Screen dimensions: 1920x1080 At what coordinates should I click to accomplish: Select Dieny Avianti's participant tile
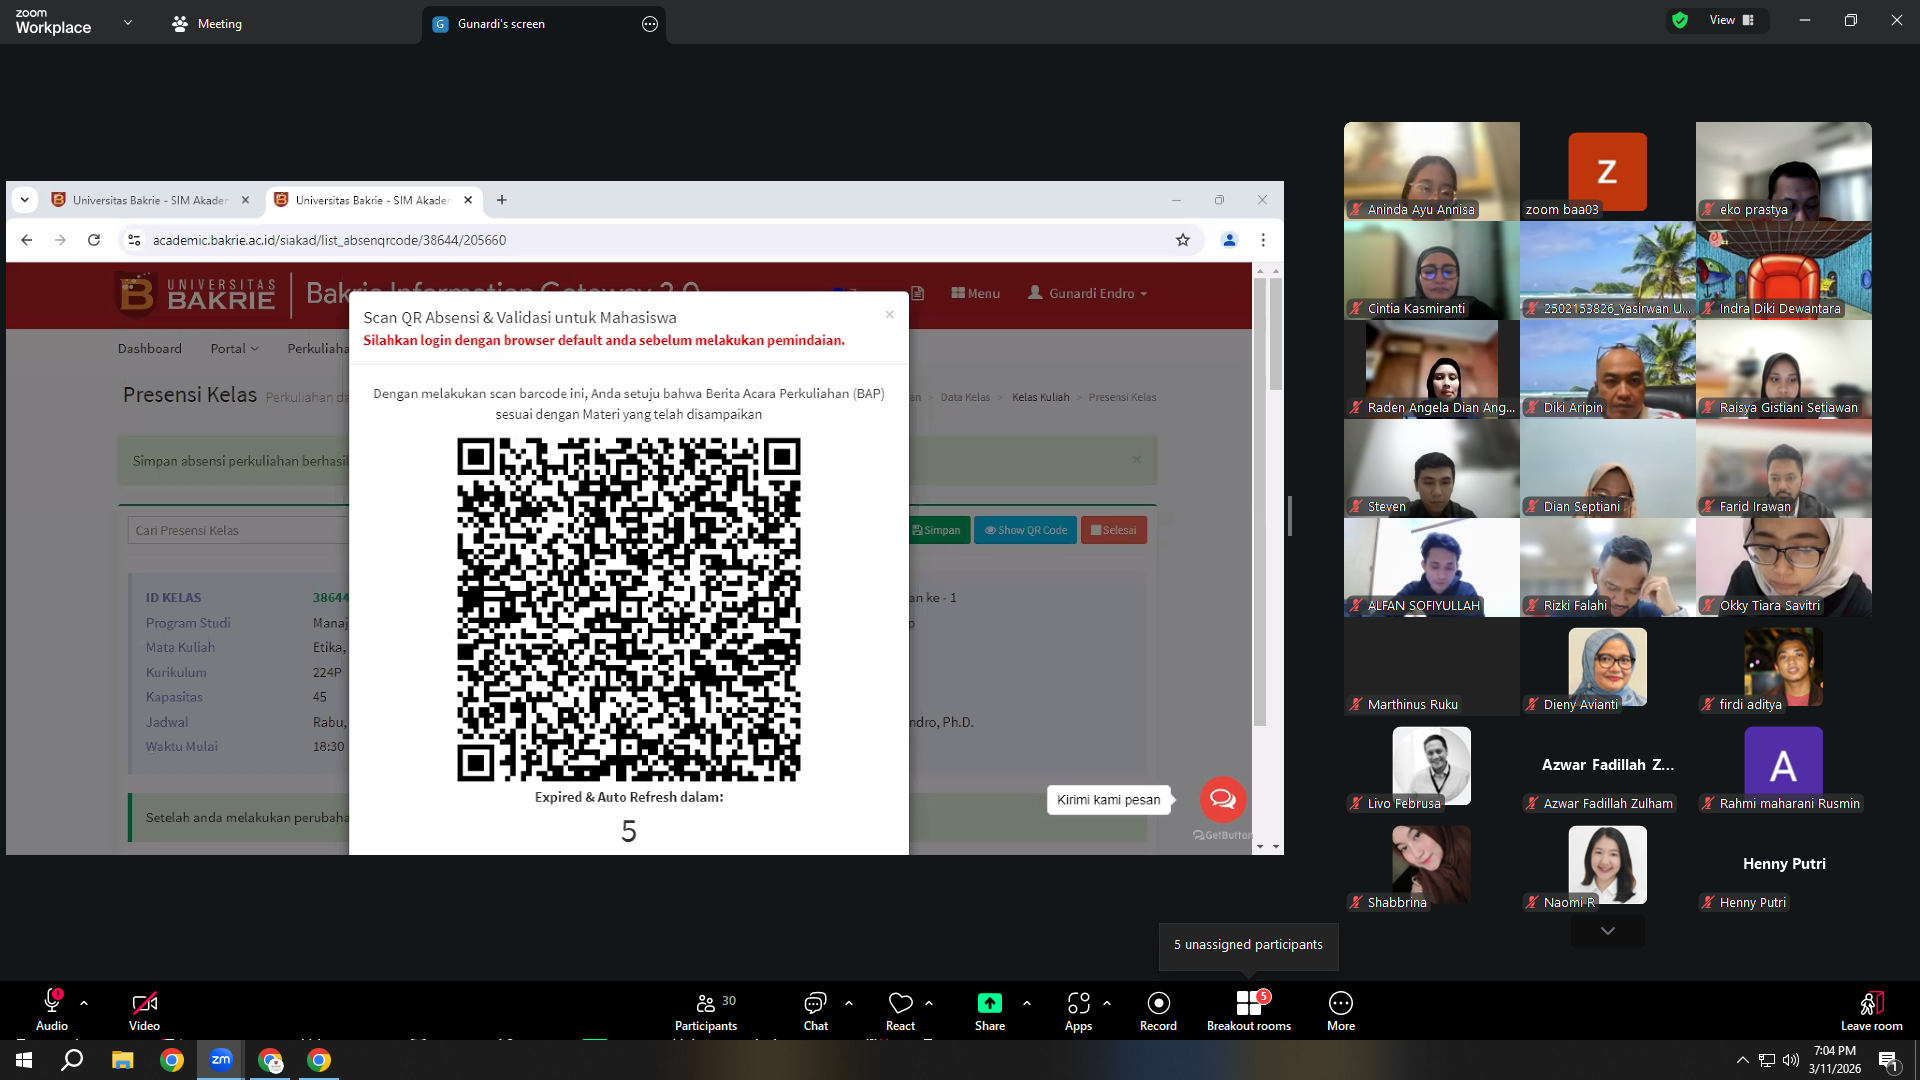click(x=1608, y=666)
